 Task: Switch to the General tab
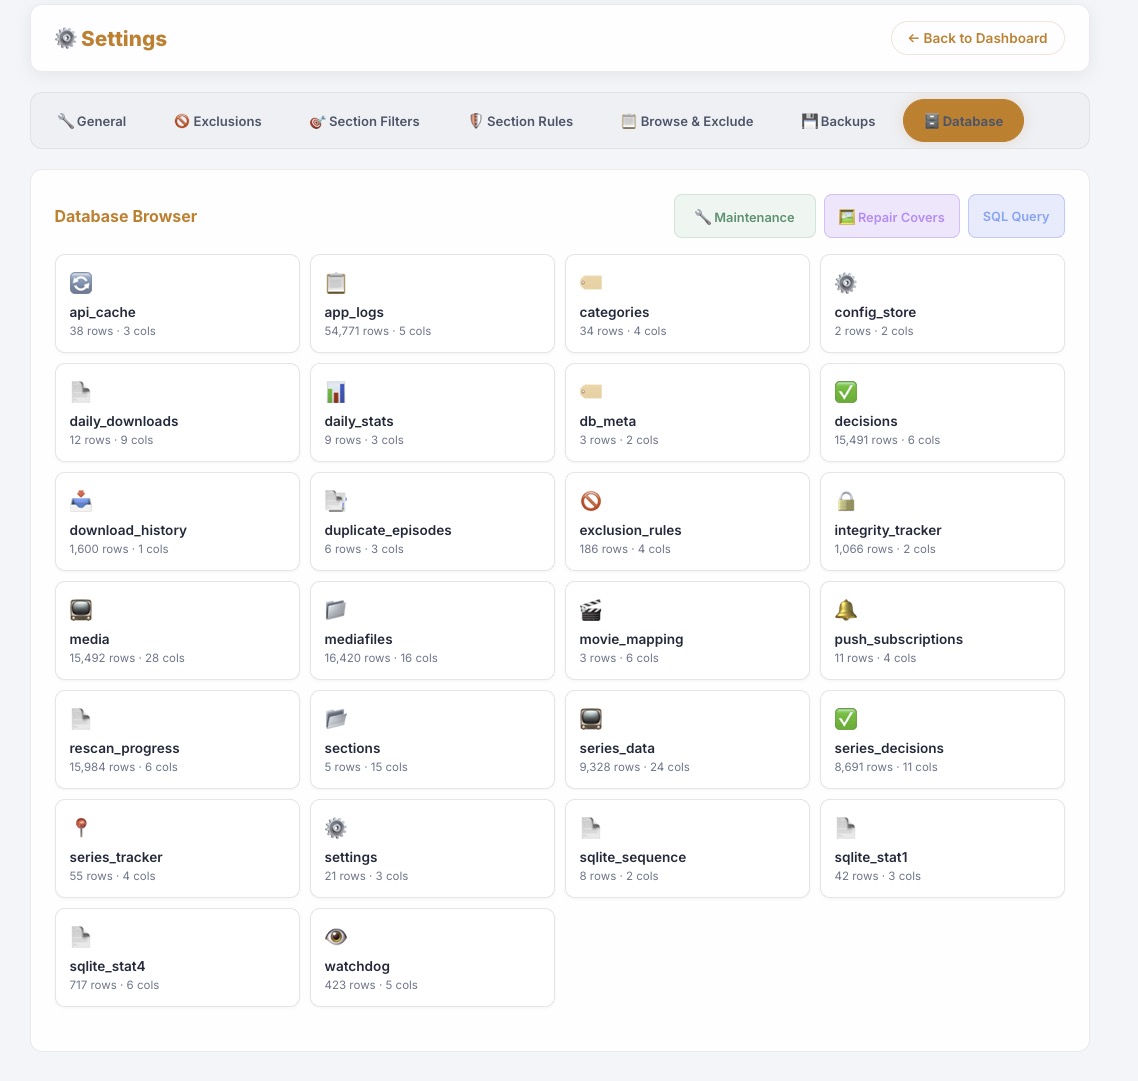coord(91,121)
